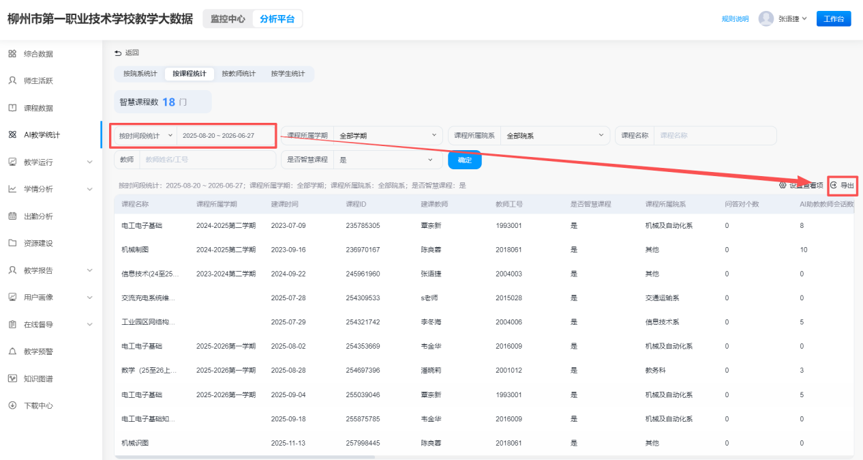Click the 机械识图 course name
This screenshot has height=460, width=863.
tap(135, 443)
